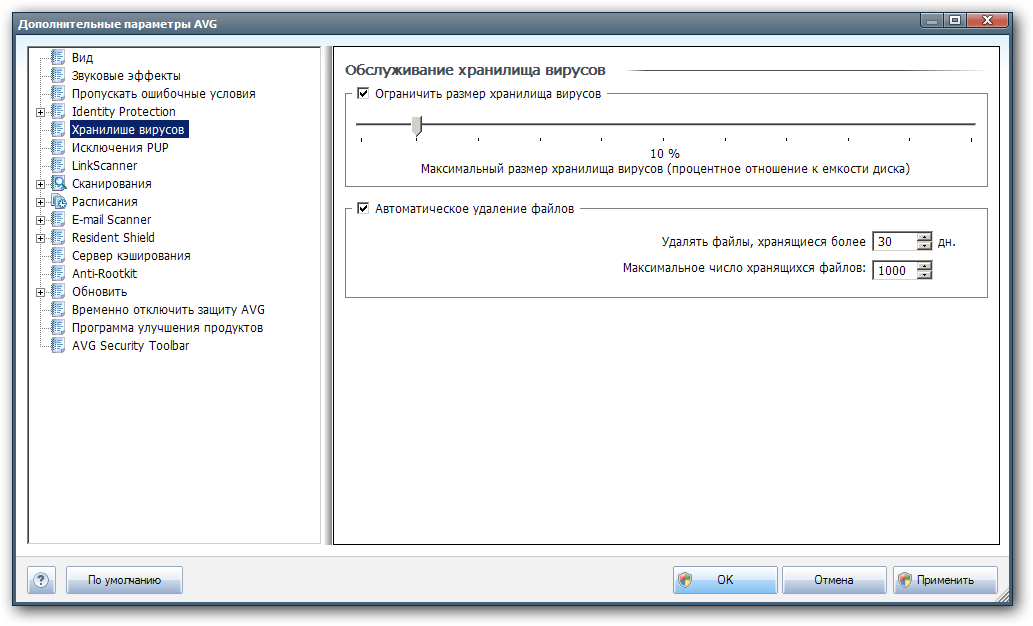Increase maximum files count with up arrow
Viewport: 1033px width, 626px height.
coord(925,266)
